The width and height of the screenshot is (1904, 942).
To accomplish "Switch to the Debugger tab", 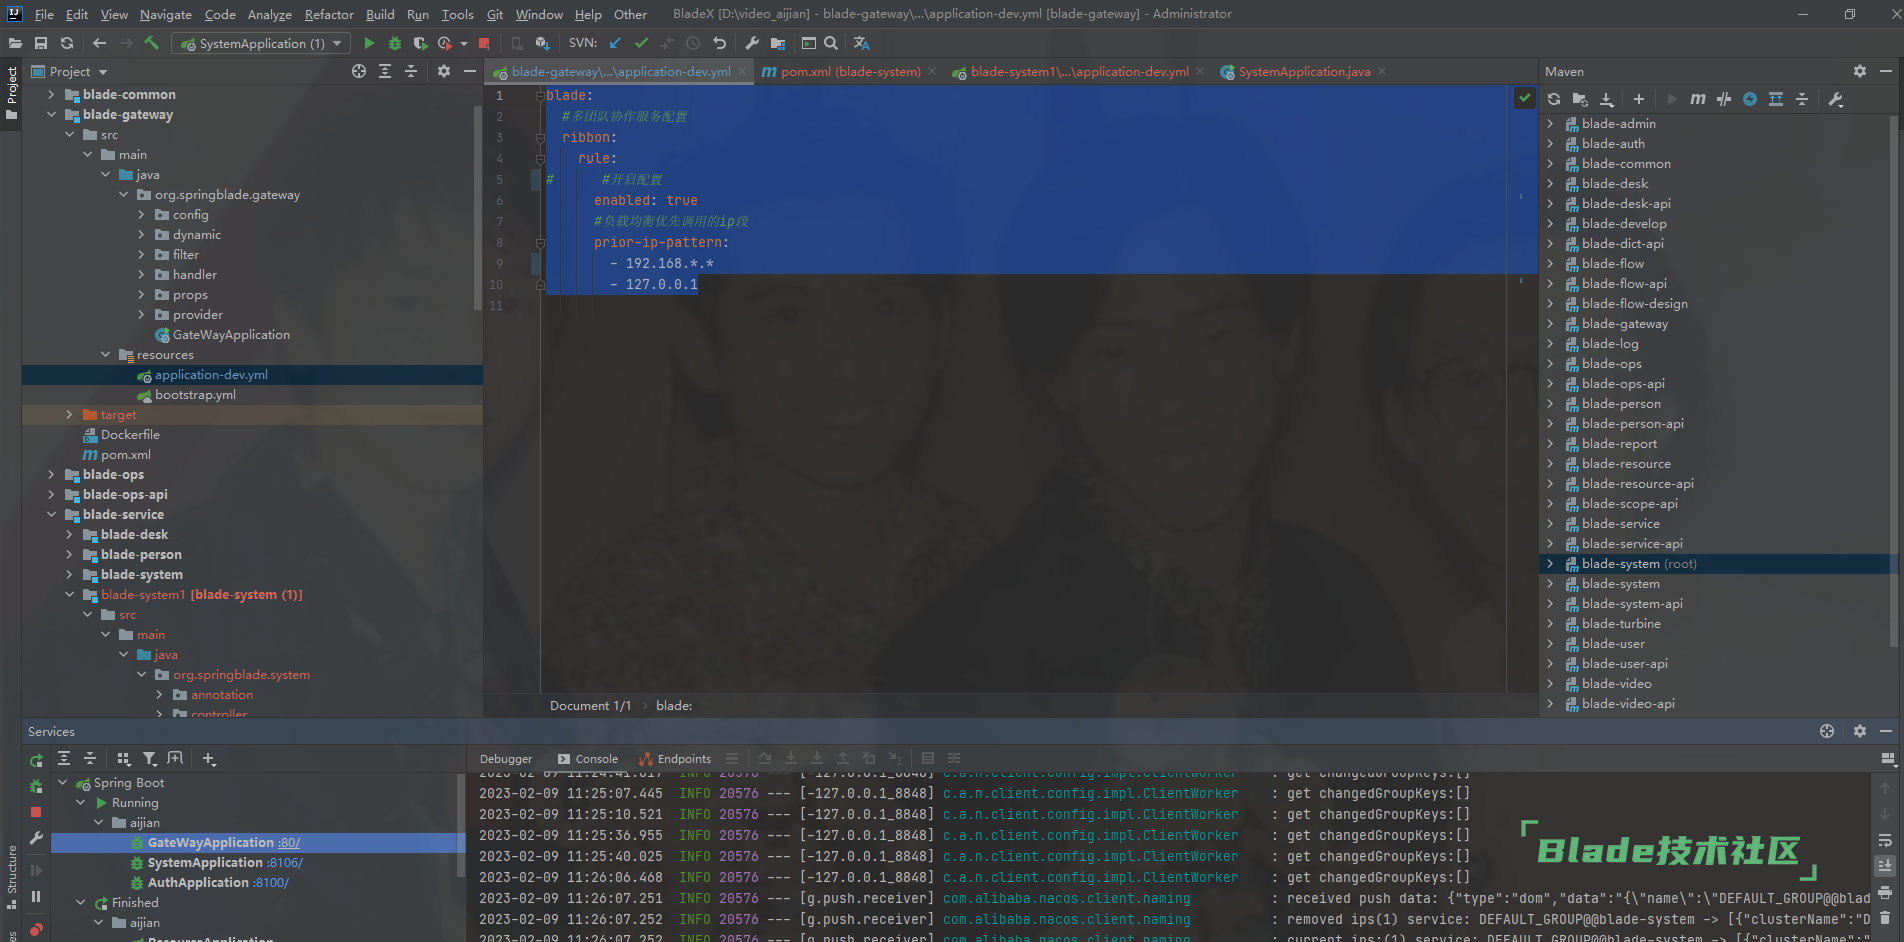I will coord(506,758).
